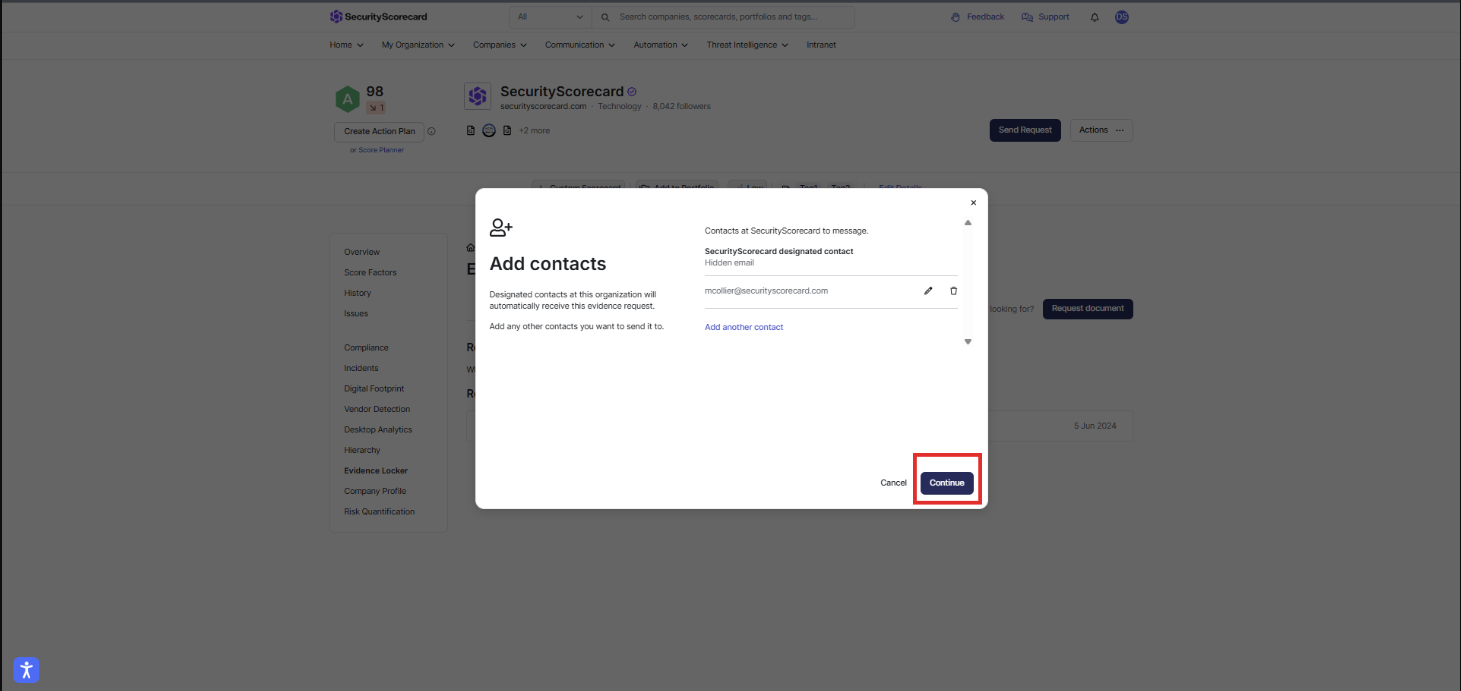Click the 8,042 followers text

click(682, 106)
